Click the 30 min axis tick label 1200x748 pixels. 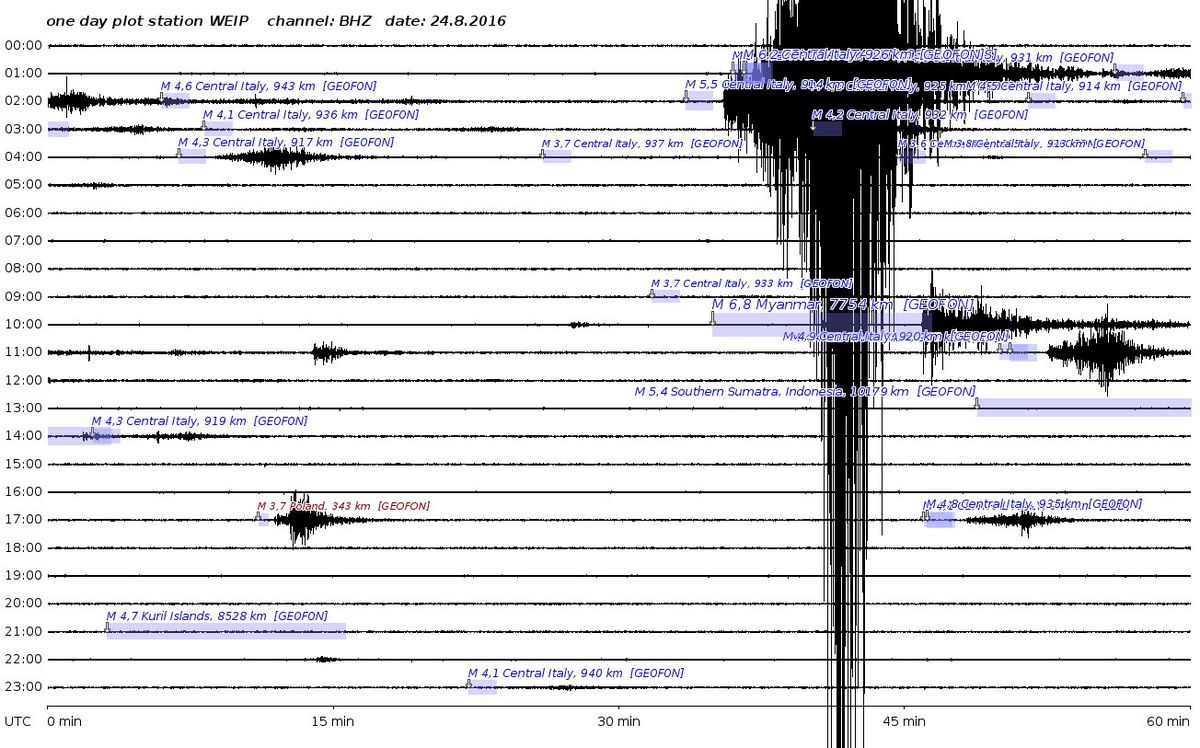pyautogui.click(x=618, y=721)
